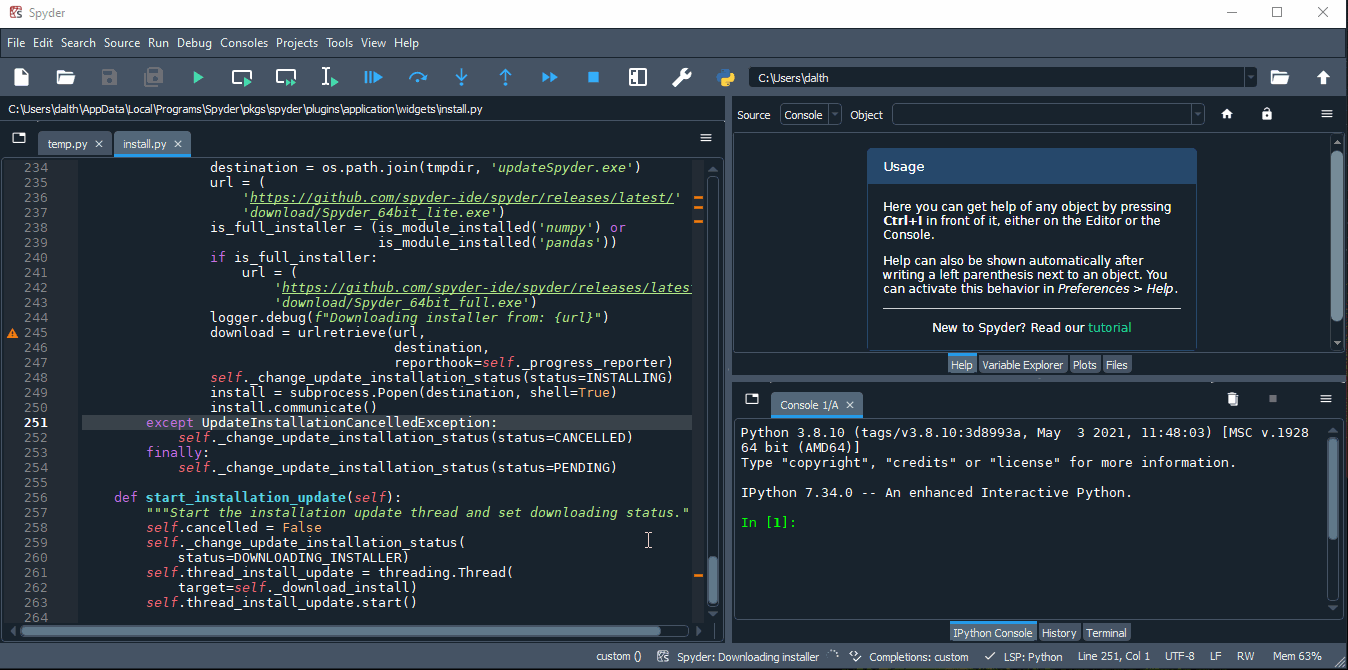Click the Stop debugging square icon
This screenshot has height=670, width=1348.
[x=593, y=77]
